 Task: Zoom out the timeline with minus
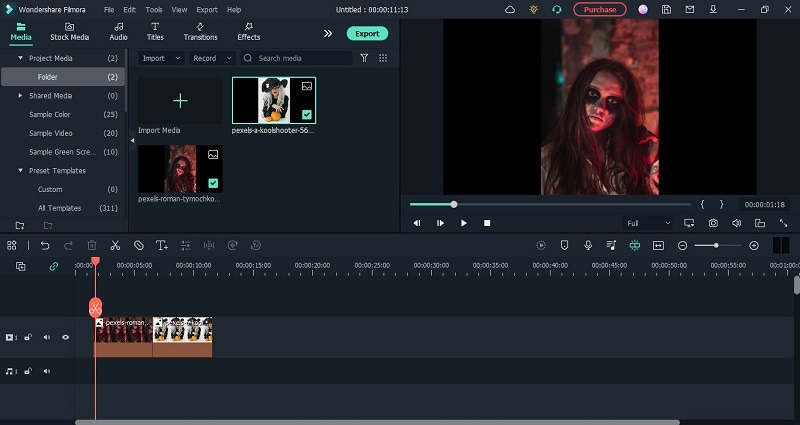coord(682,246)
